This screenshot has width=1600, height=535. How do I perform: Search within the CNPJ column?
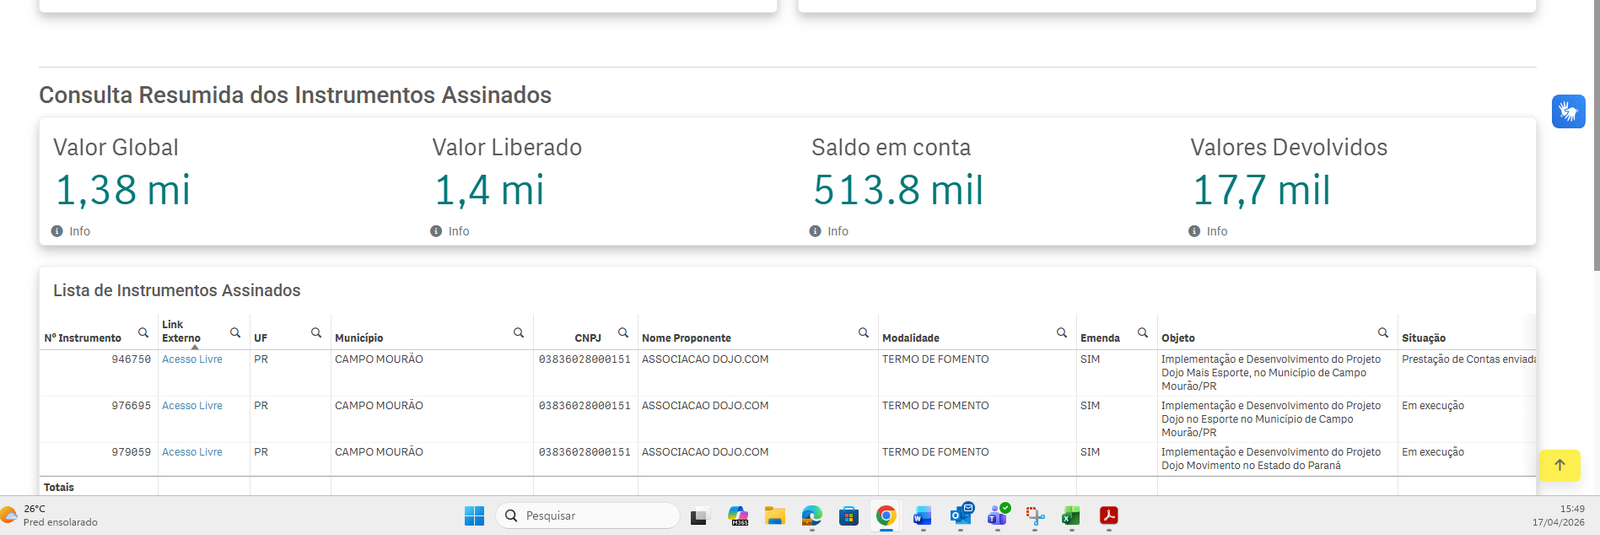coord(623,333)
